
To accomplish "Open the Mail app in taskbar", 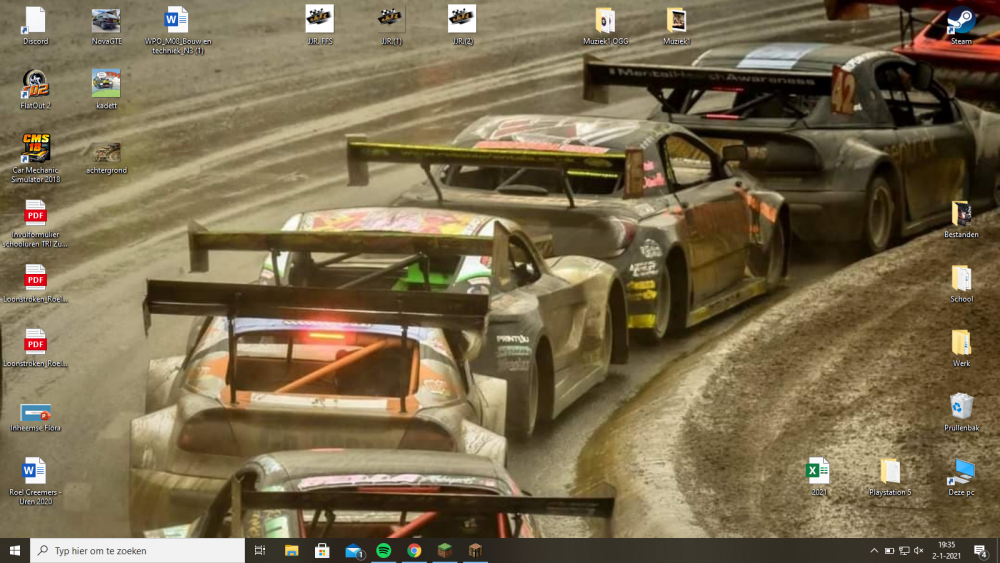I will 353,551.
